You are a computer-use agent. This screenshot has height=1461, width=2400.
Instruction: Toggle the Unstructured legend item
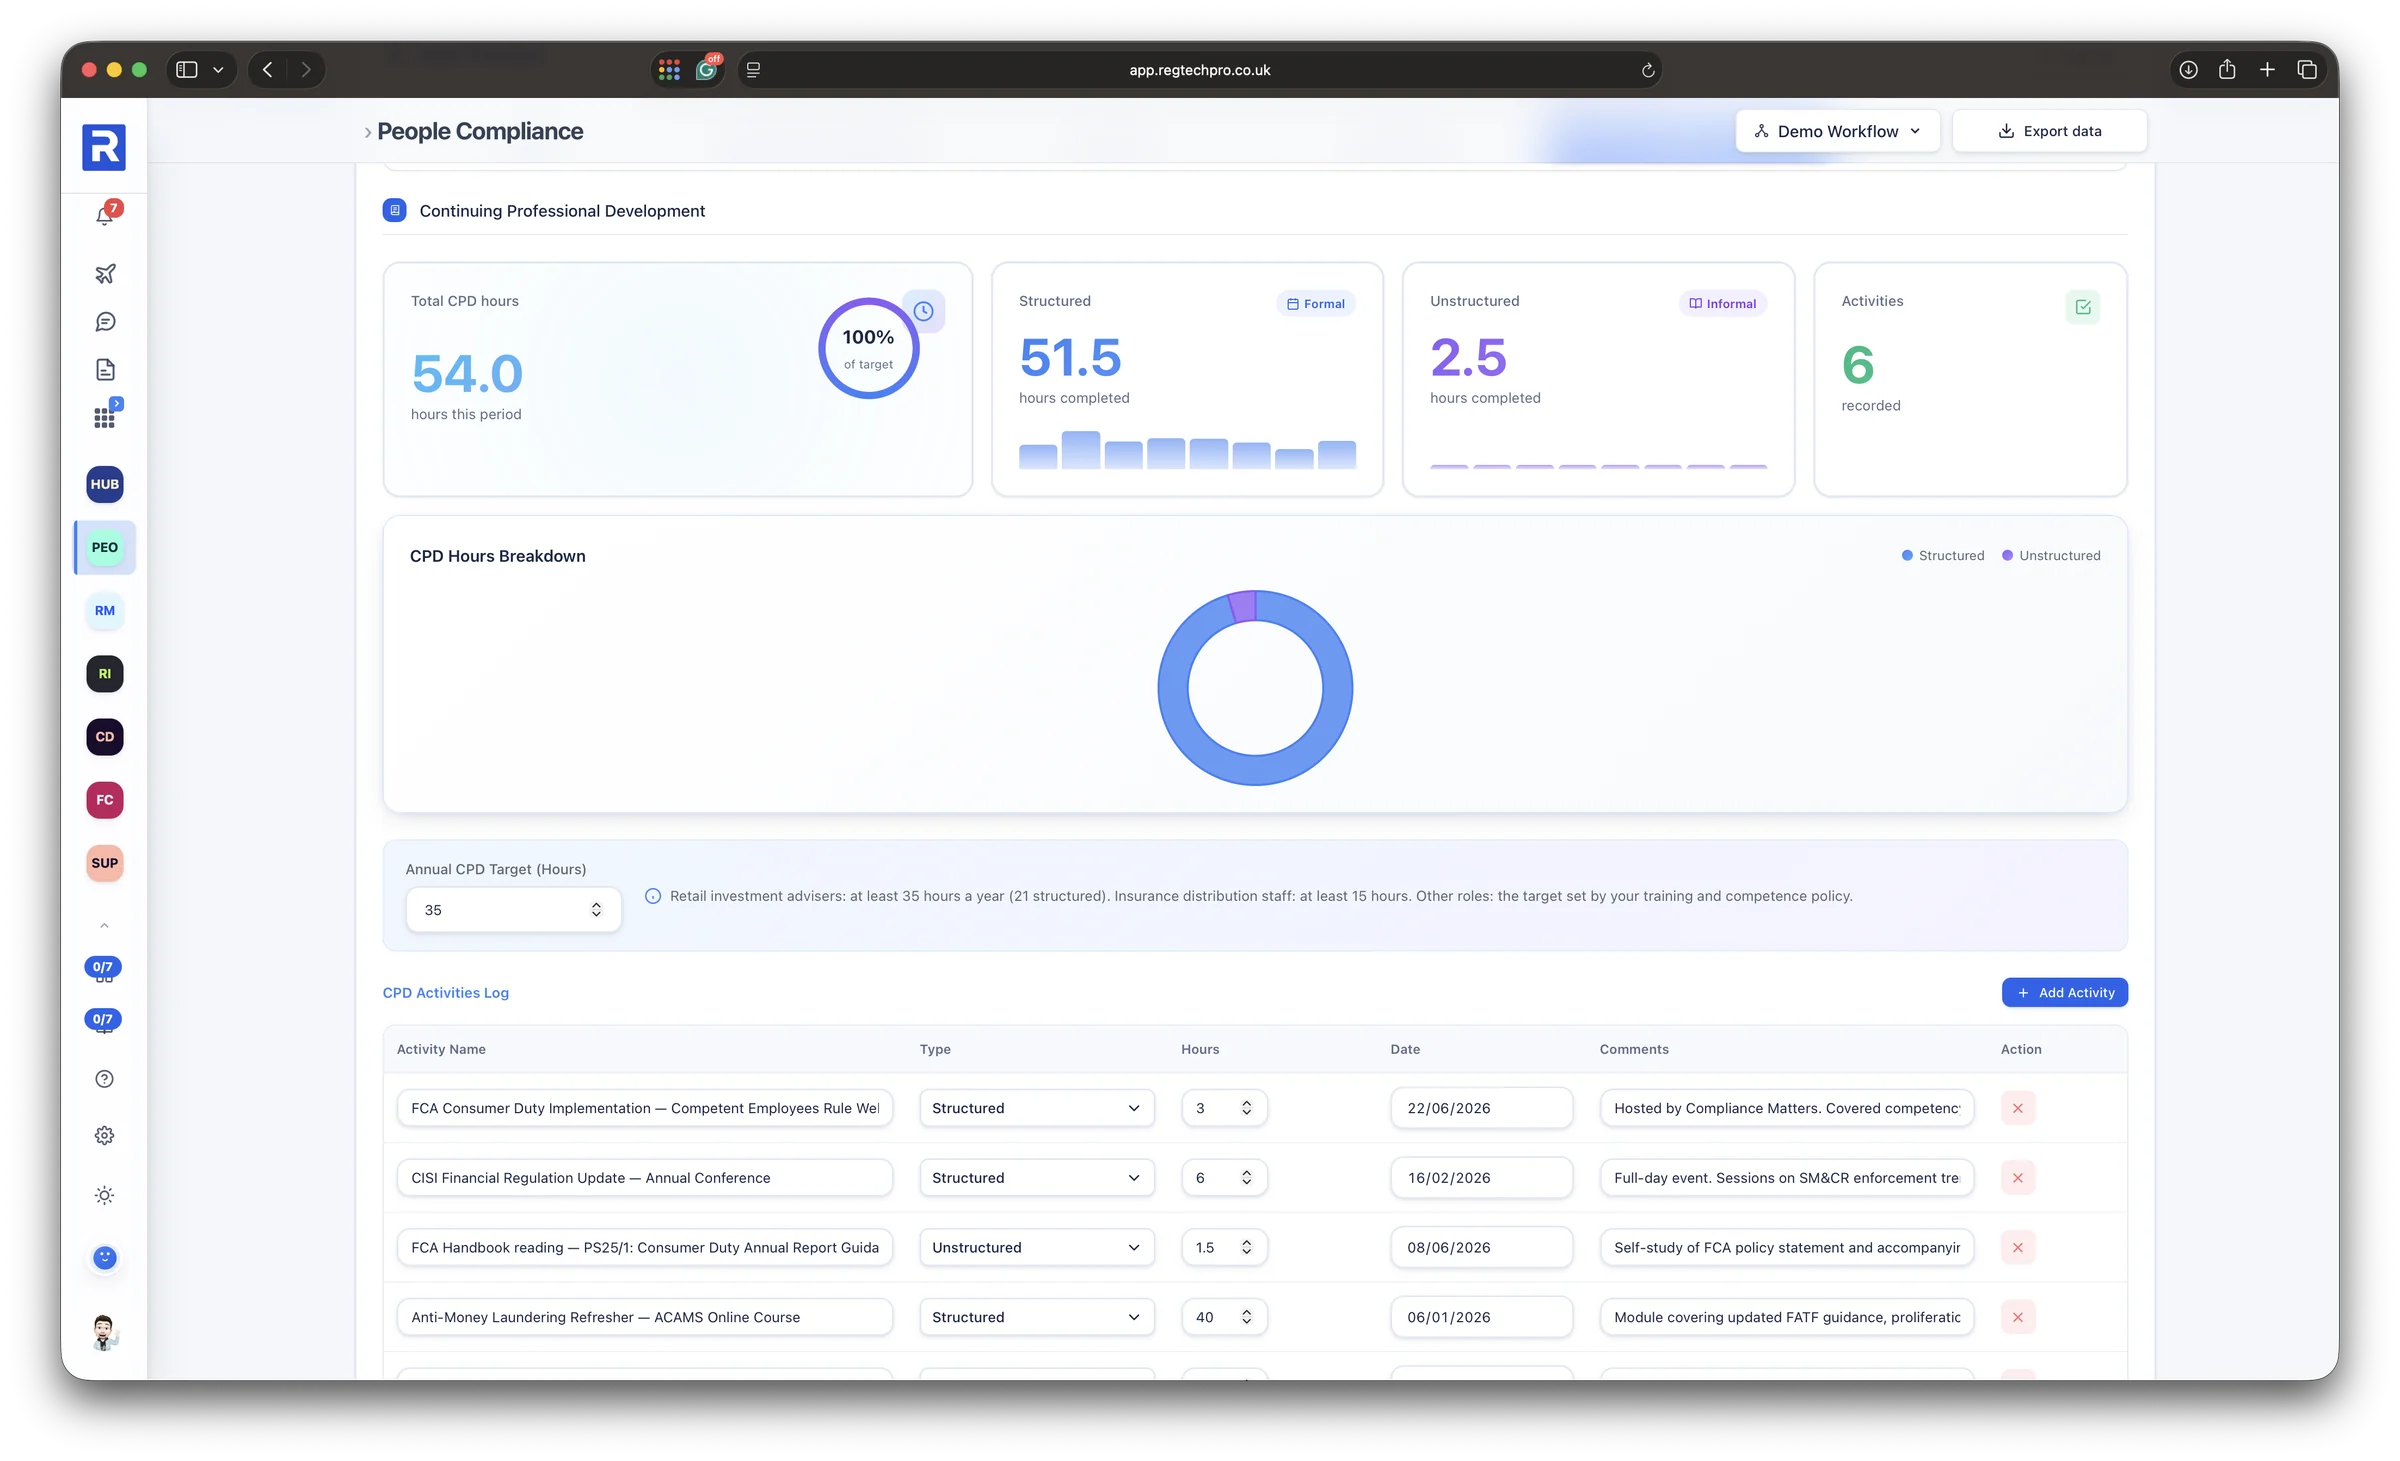coord(2051,556)
